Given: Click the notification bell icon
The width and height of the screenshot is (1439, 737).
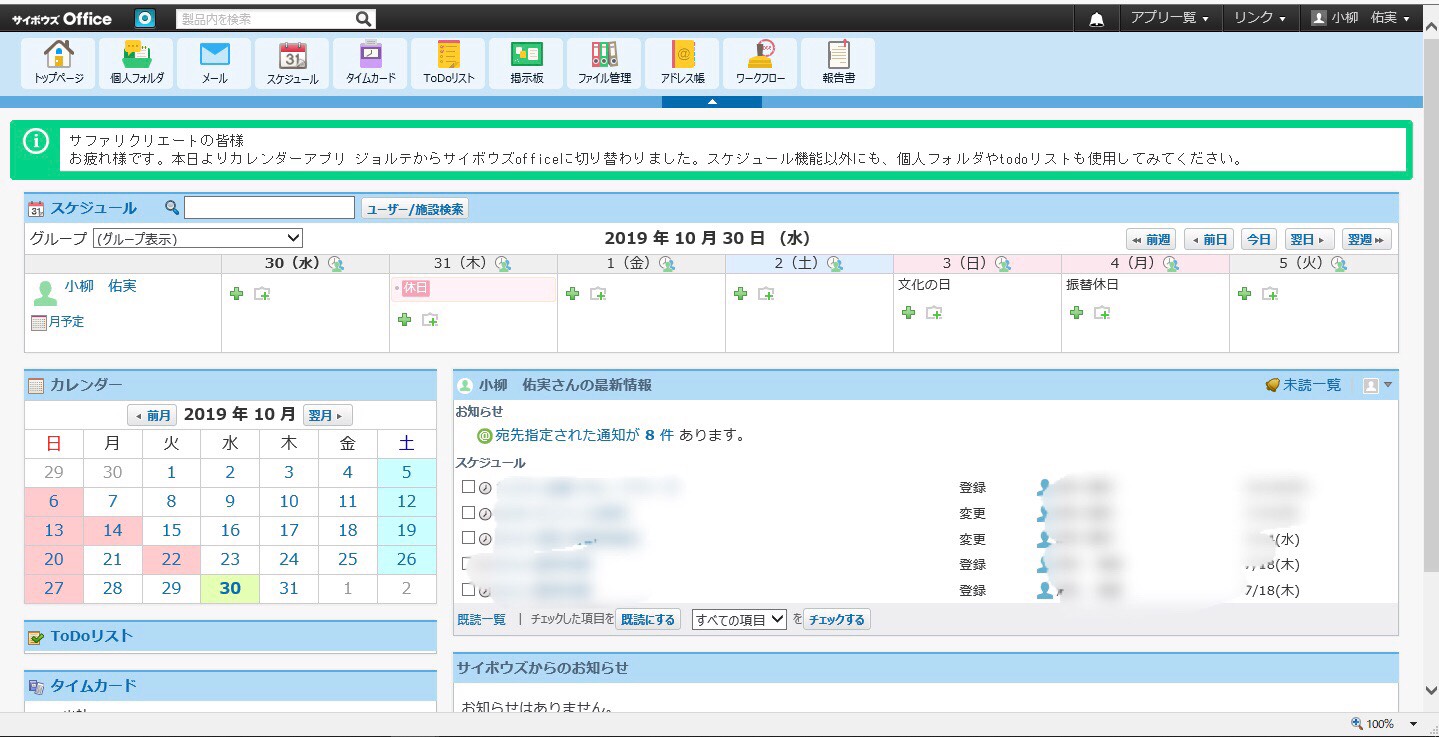Looking at the screenshot, I should tap(1096, 19).
